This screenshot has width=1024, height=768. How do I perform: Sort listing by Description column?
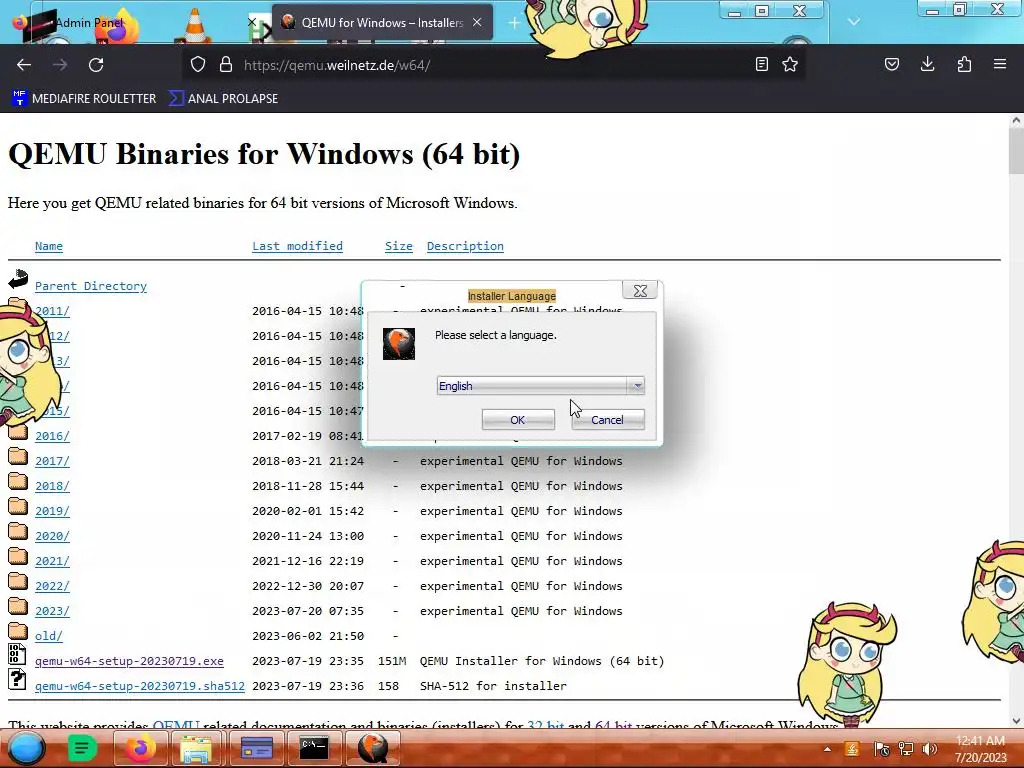465,246
